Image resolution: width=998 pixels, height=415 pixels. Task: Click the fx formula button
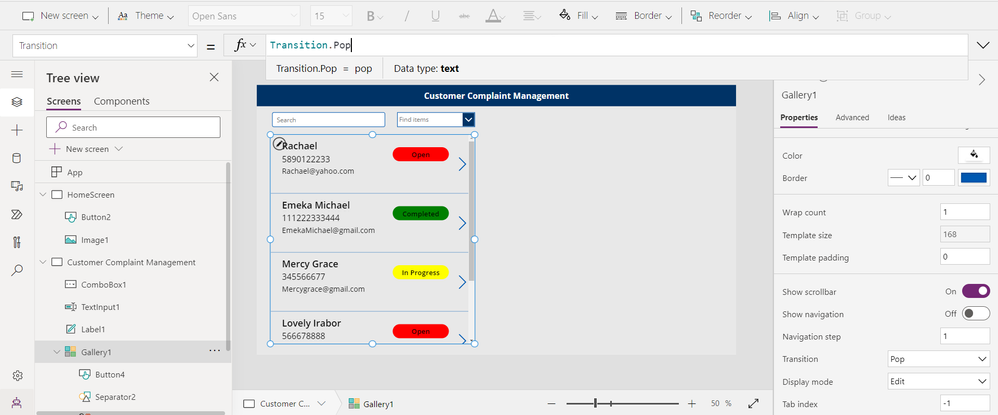[x=245, y=45]
